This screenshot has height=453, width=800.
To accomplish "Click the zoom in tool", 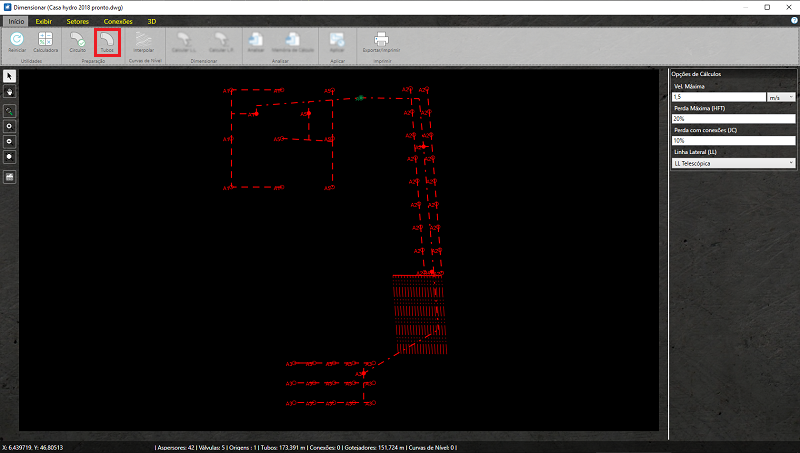I will (10, 127).
